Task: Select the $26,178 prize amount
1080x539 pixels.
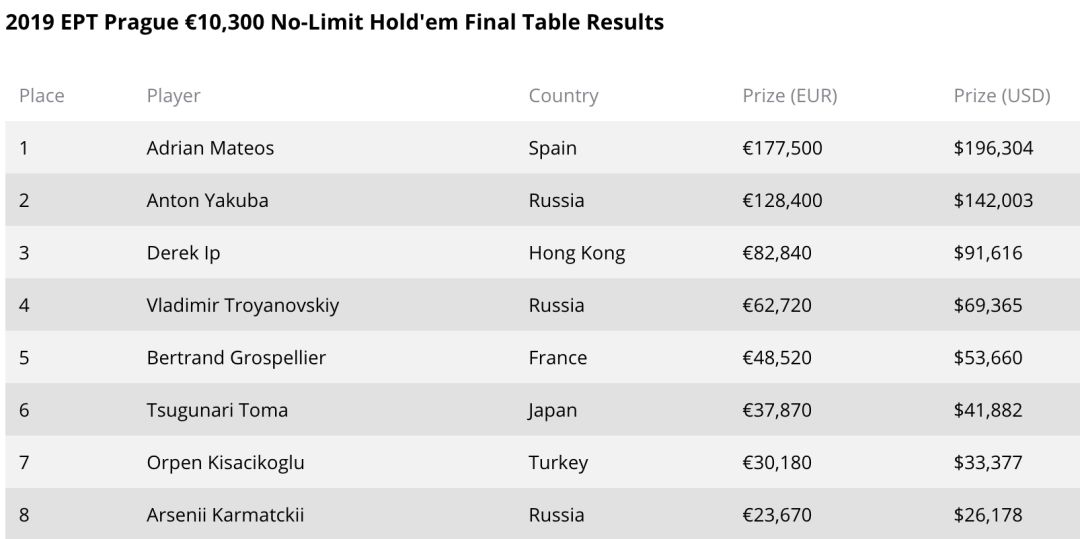Action: [x=988, y=515]
